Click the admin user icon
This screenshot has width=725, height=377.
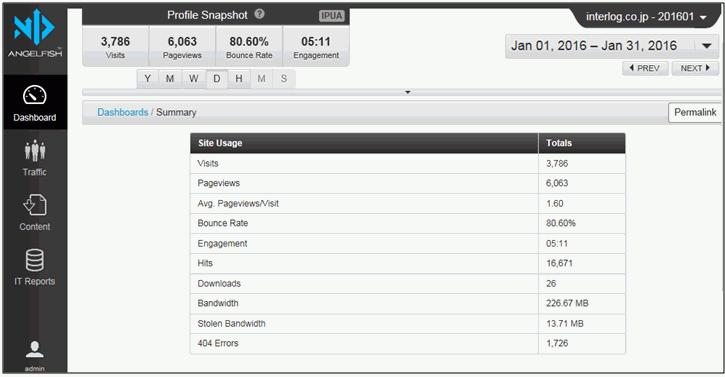[35, 349]
